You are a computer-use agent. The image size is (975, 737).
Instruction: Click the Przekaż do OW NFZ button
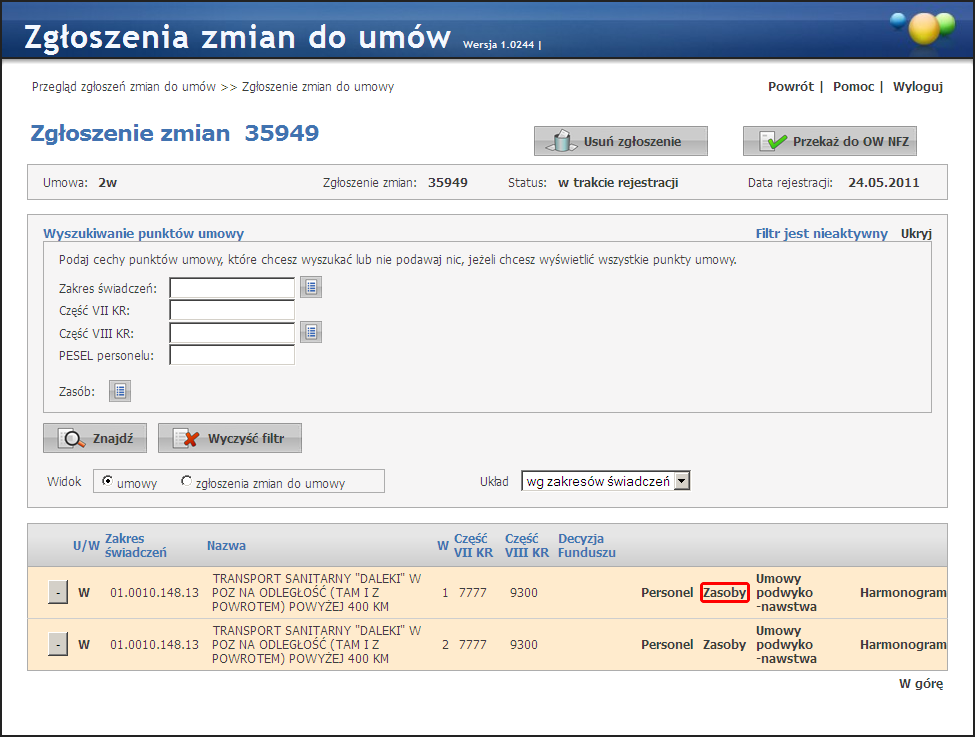(x=829, y=142)
